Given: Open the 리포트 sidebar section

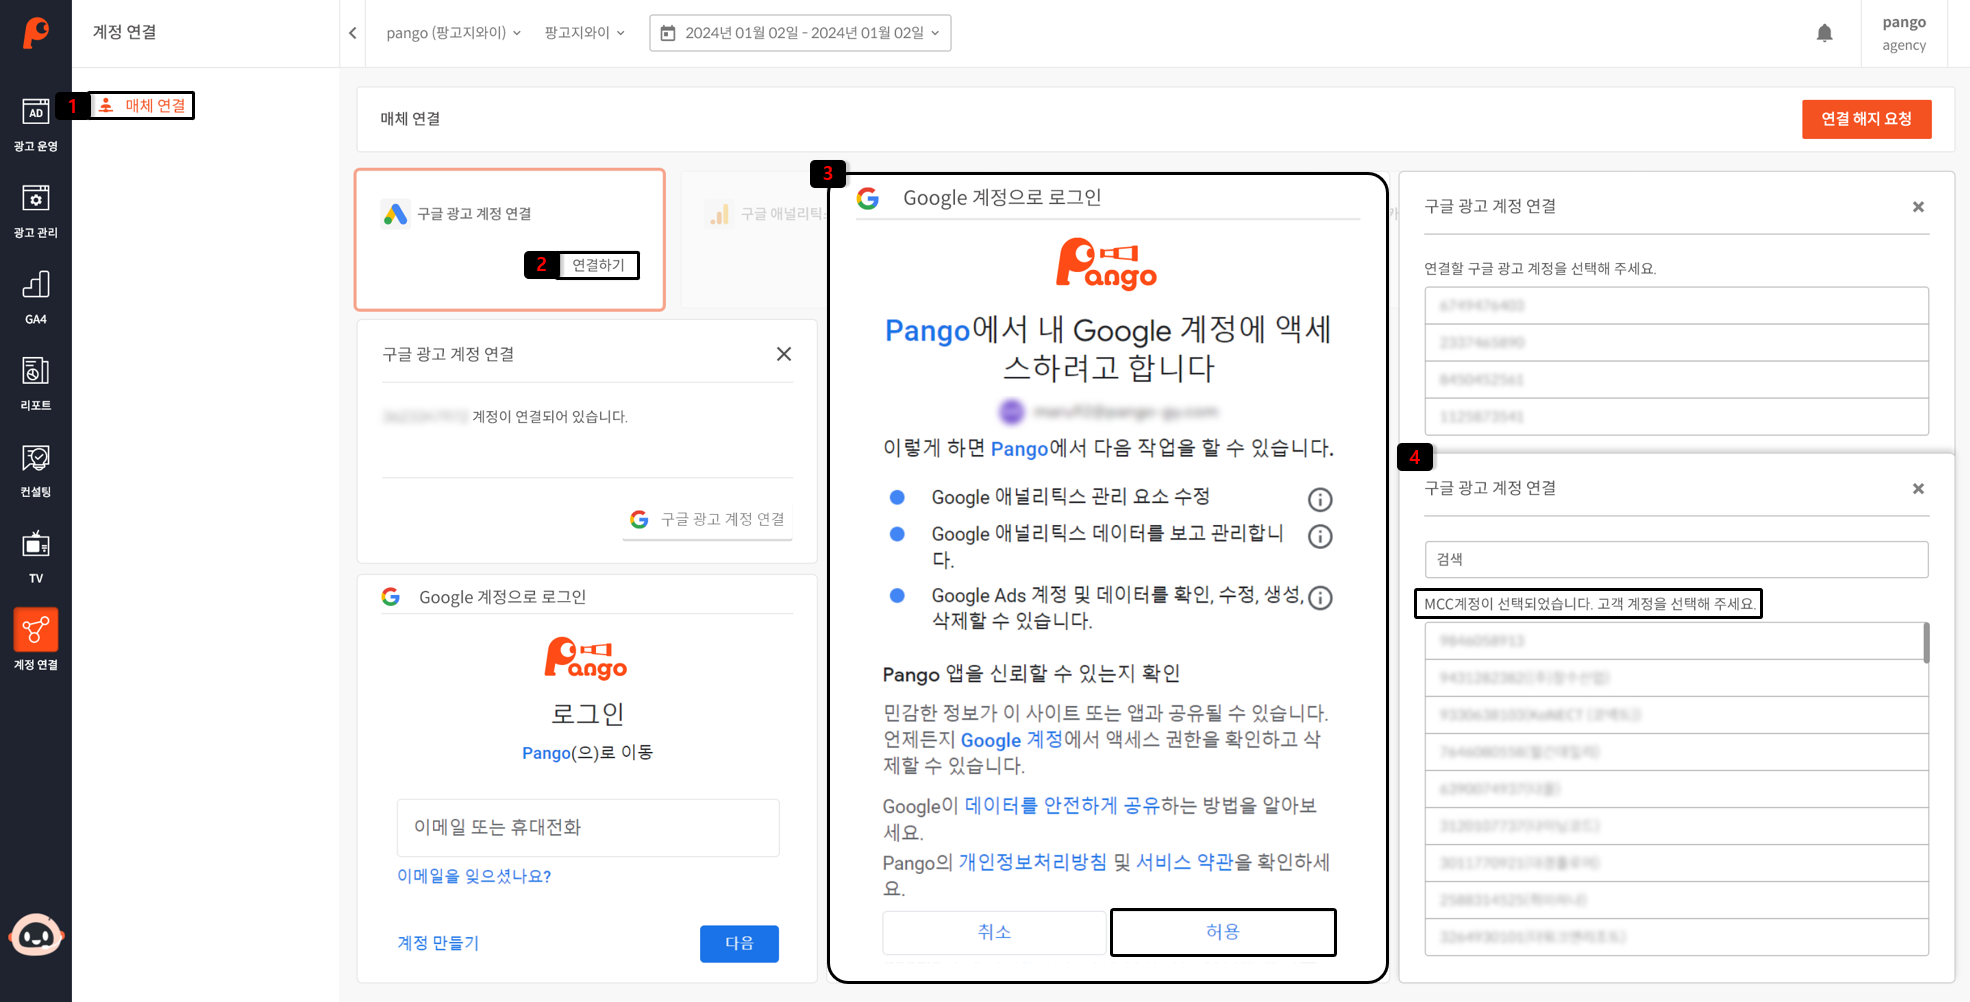Looking at the screenshot, I should tap(36, 384).
